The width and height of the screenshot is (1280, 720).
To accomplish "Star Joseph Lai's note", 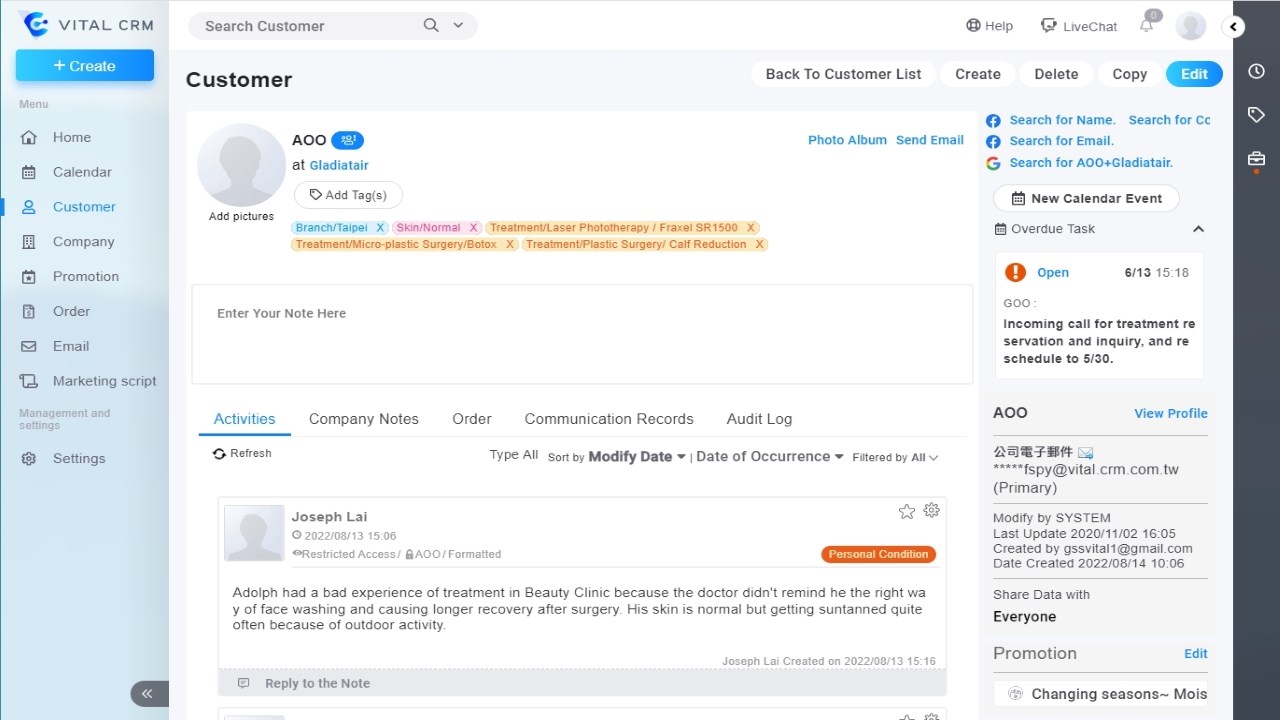I will pyautogui.click(x=907, y=511).
